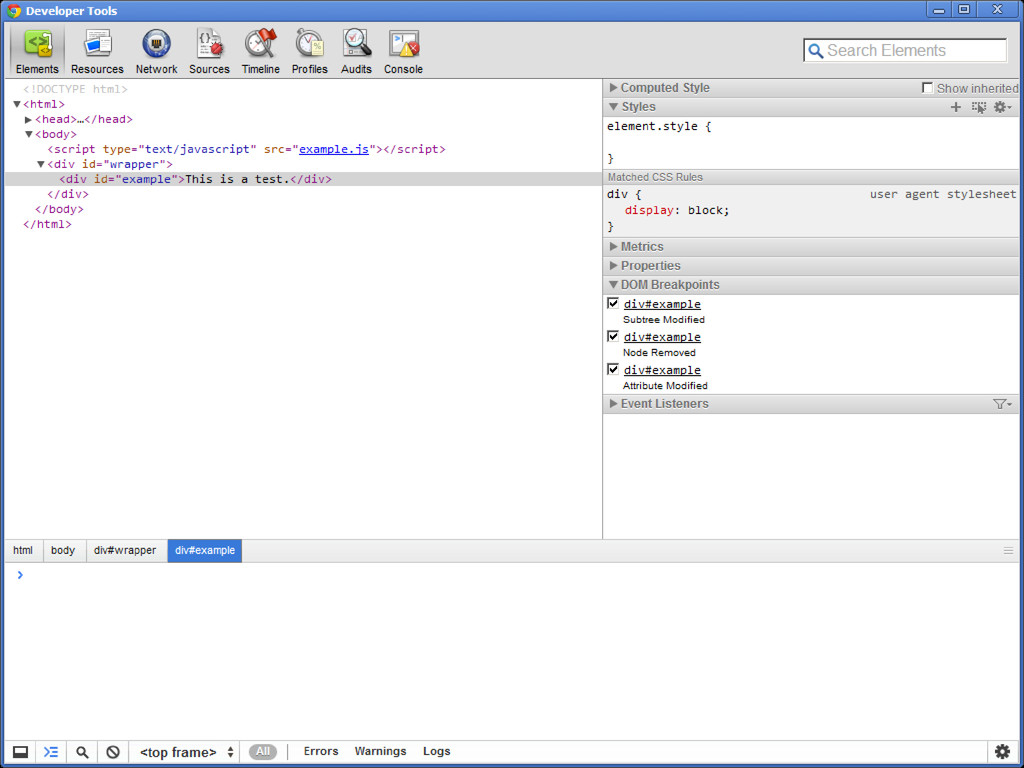Click the "Matched CSS Rules" header
This screenshot has height=768, width=1024.
(655, 177)
